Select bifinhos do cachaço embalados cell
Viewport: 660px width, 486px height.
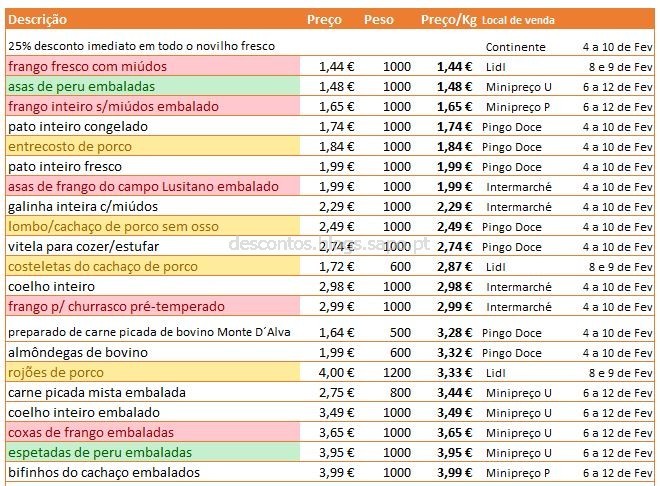[153, 472]
